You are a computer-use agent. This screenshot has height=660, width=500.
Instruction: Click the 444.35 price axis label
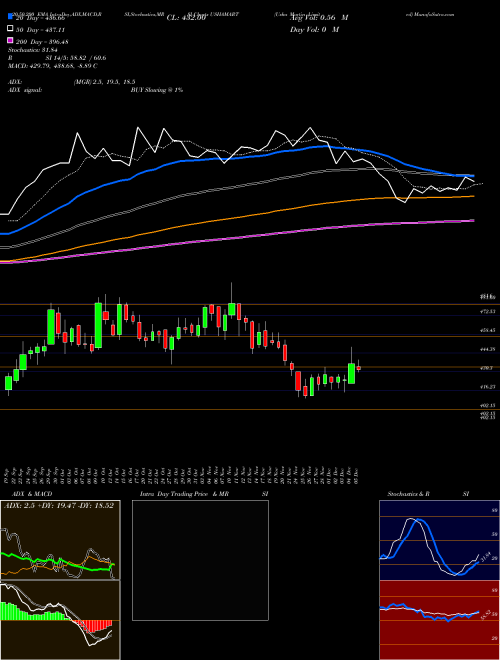tap(488, 349)
